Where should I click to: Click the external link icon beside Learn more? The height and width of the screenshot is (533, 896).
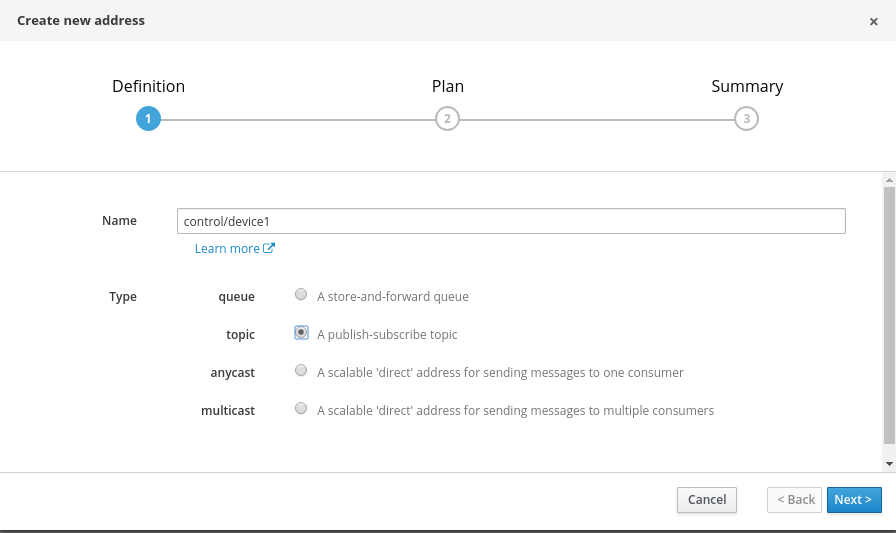[x=269, y=248]
